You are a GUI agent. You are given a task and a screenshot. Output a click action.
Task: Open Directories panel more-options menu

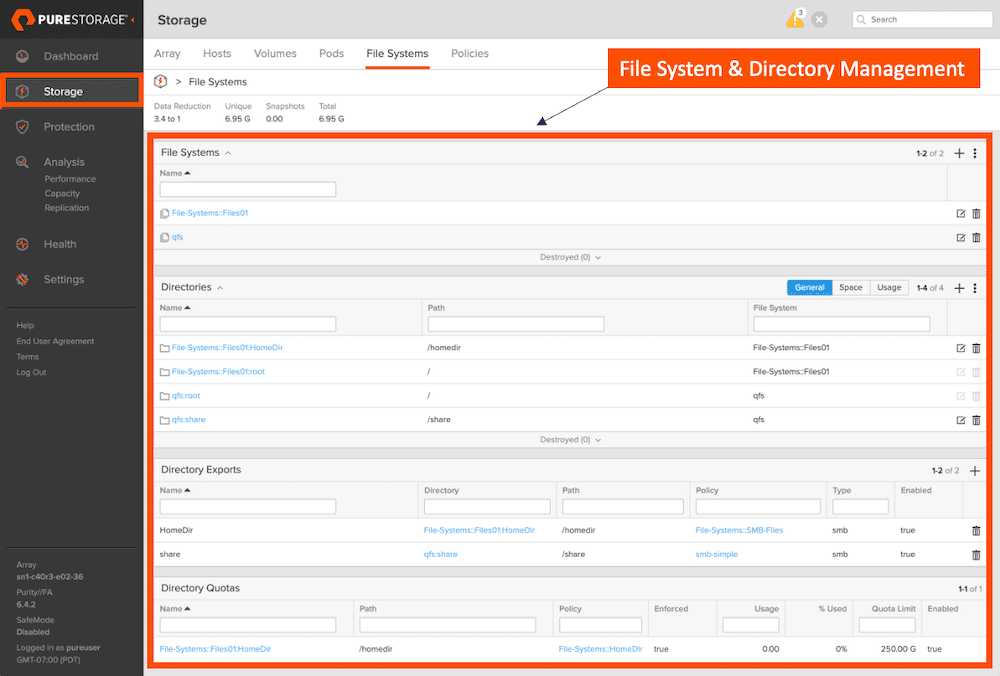click(974, 288)
